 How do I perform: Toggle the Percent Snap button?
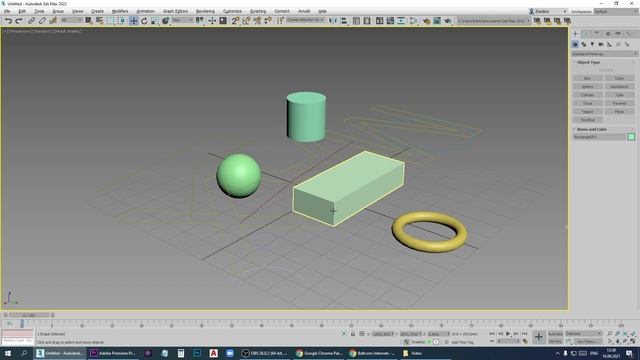[257, 21]
